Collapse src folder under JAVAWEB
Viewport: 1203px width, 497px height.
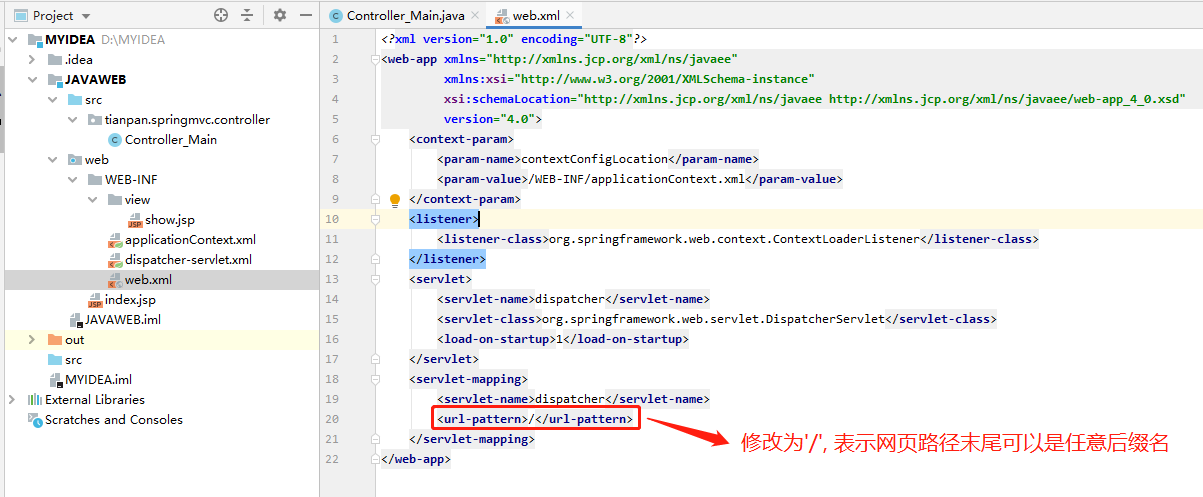click(53, 99)
